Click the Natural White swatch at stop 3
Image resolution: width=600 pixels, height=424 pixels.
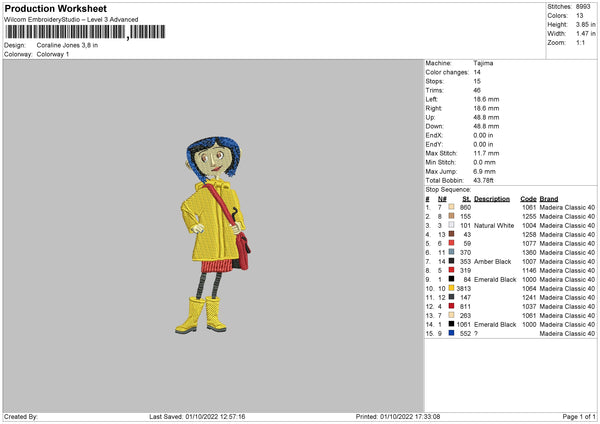[452, 225]
